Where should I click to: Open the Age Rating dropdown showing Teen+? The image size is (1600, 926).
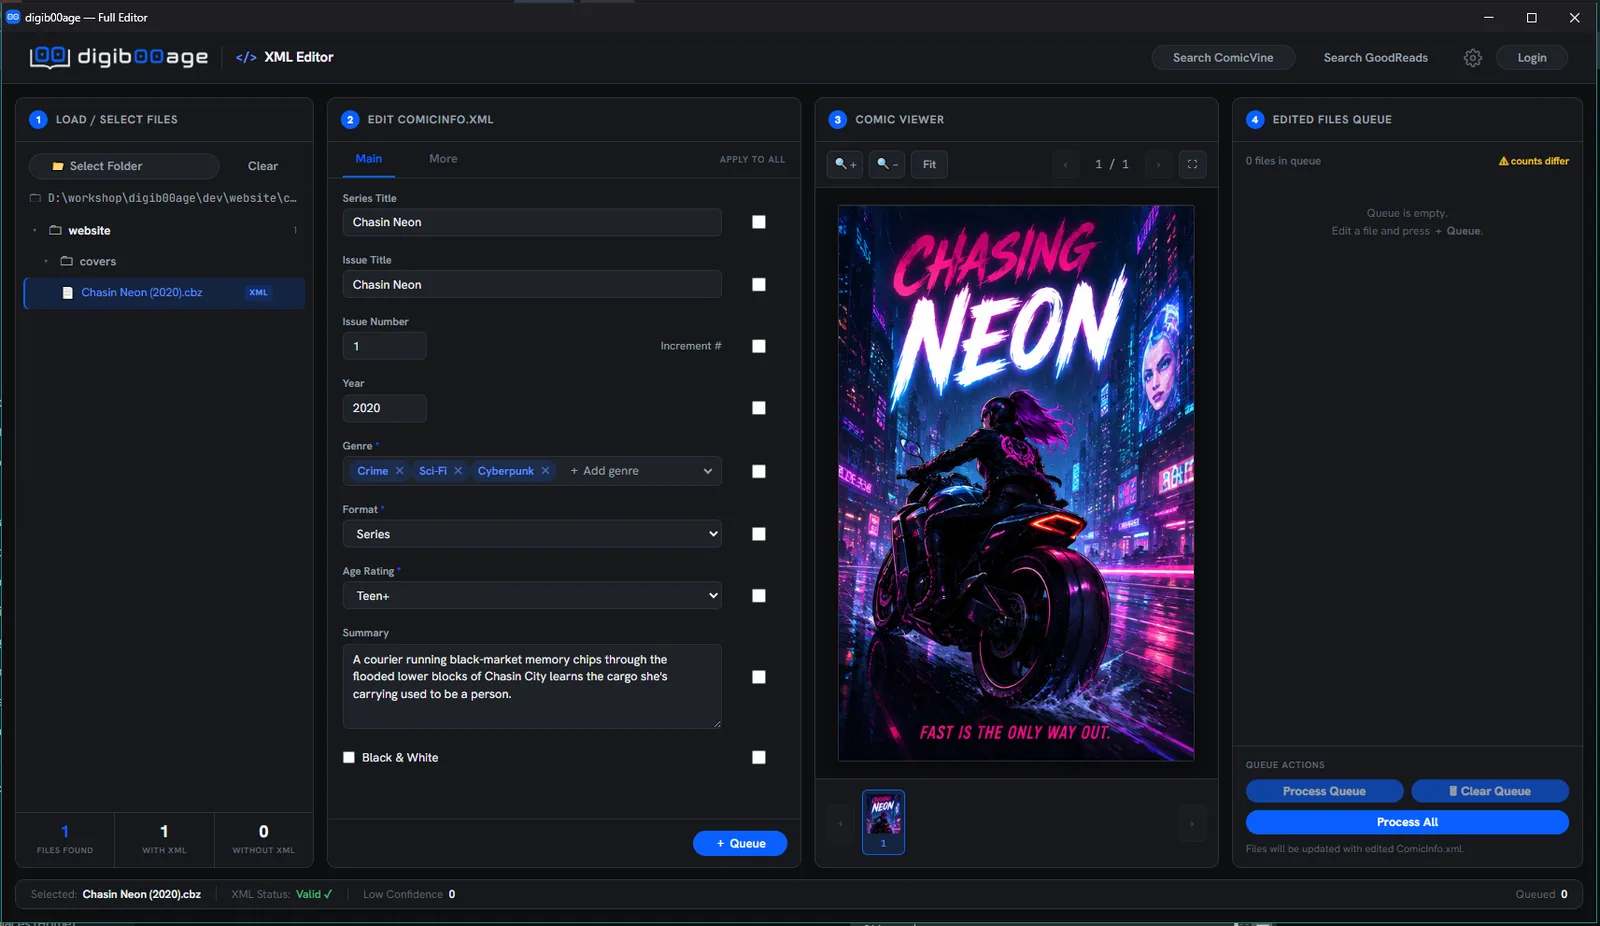[532, 596]
